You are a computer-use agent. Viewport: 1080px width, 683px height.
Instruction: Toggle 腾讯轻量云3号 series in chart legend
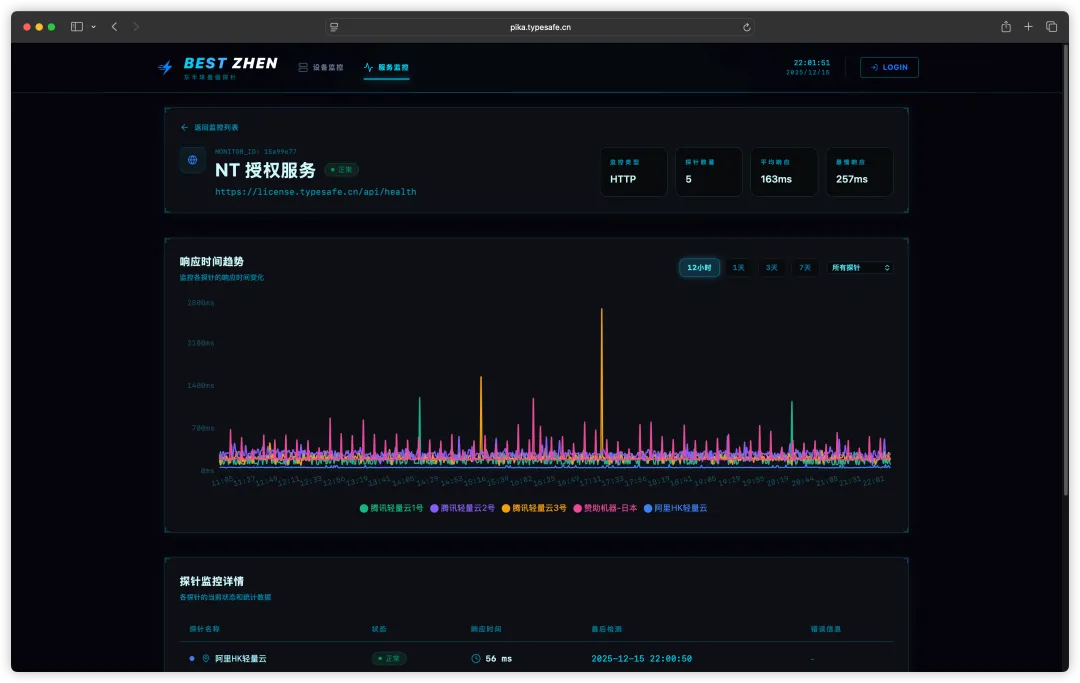click(x=534, y=508)
